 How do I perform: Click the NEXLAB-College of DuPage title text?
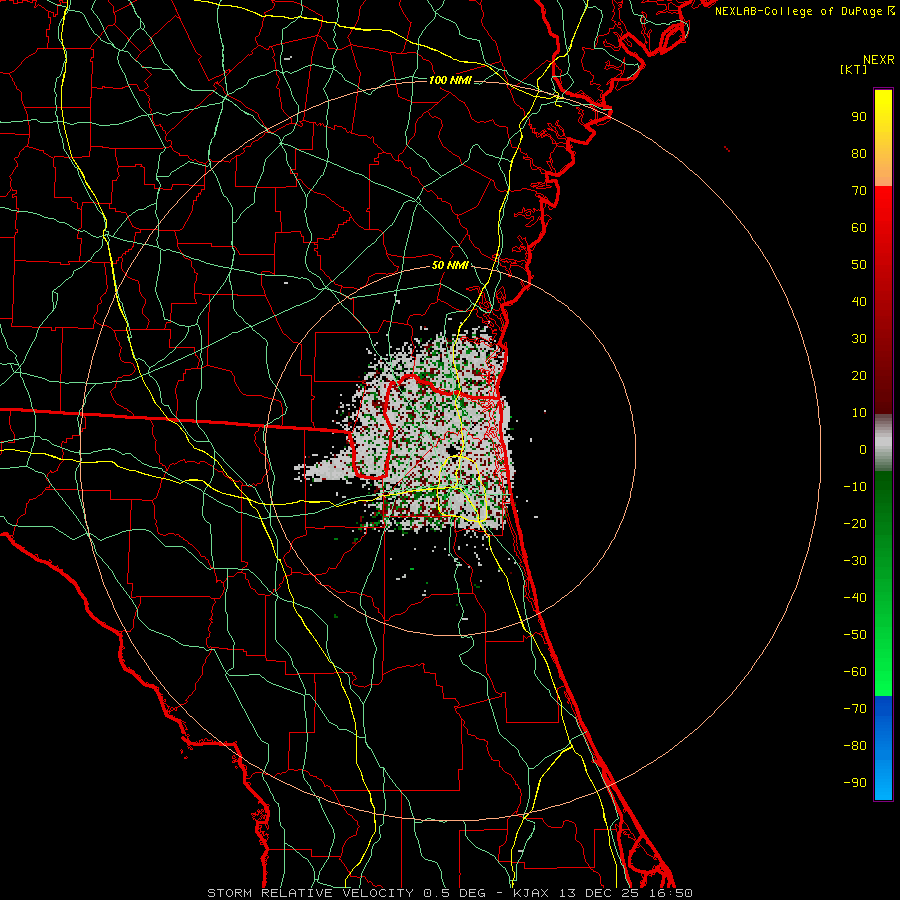(x=799, y=11)
